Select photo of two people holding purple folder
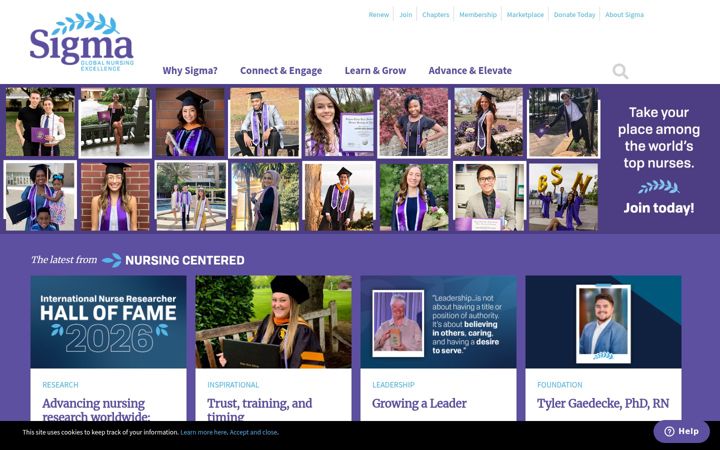This screenshot has width=720, height=450. pyautogui.click(x=40, y=122)
